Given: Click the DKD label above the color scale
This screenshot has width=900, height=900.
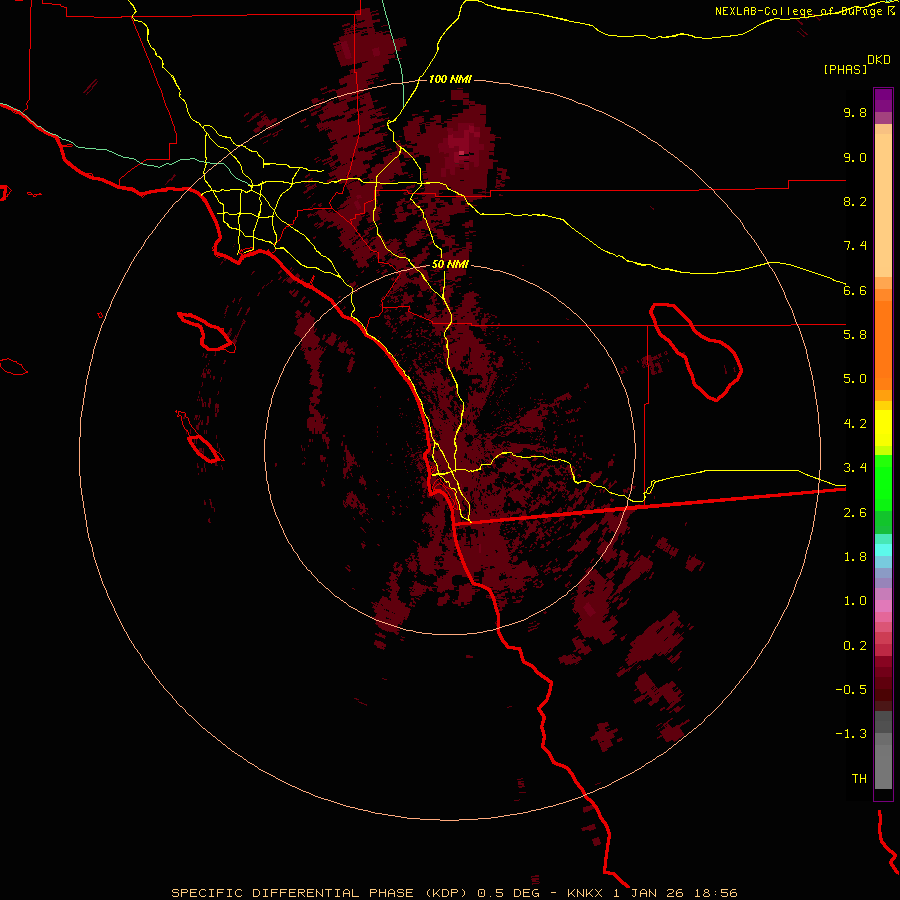Looking at the screenshot, I should click(x=879, y=60).
